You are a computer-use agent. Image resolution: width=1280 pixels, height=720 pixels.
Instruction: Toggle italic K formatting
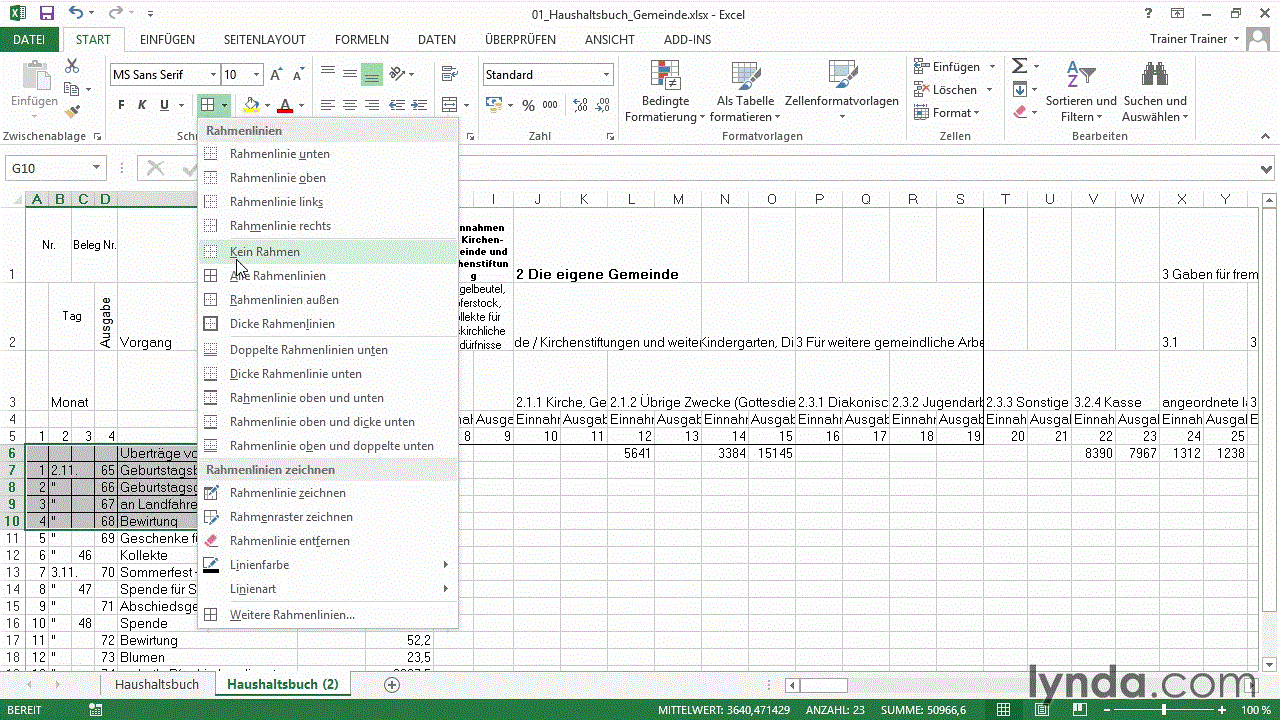click(142, 105)
